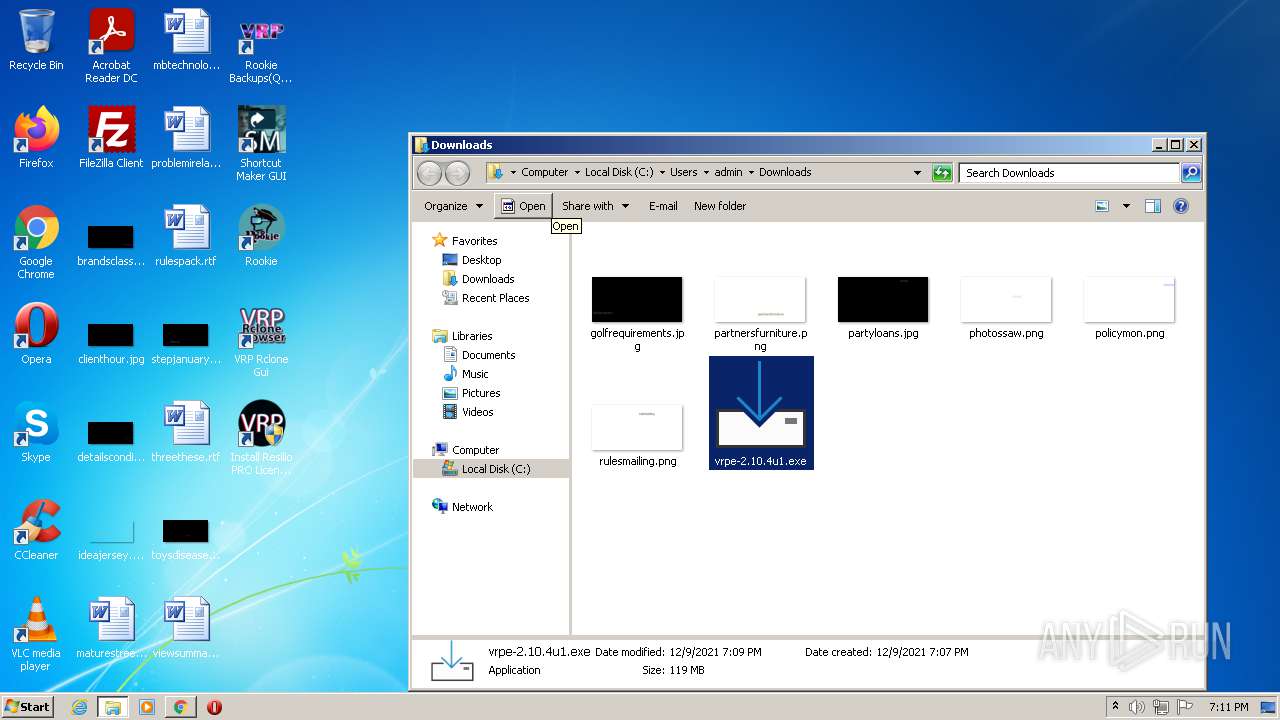Open Internet Explorer from taskbar

pos(79,707)
